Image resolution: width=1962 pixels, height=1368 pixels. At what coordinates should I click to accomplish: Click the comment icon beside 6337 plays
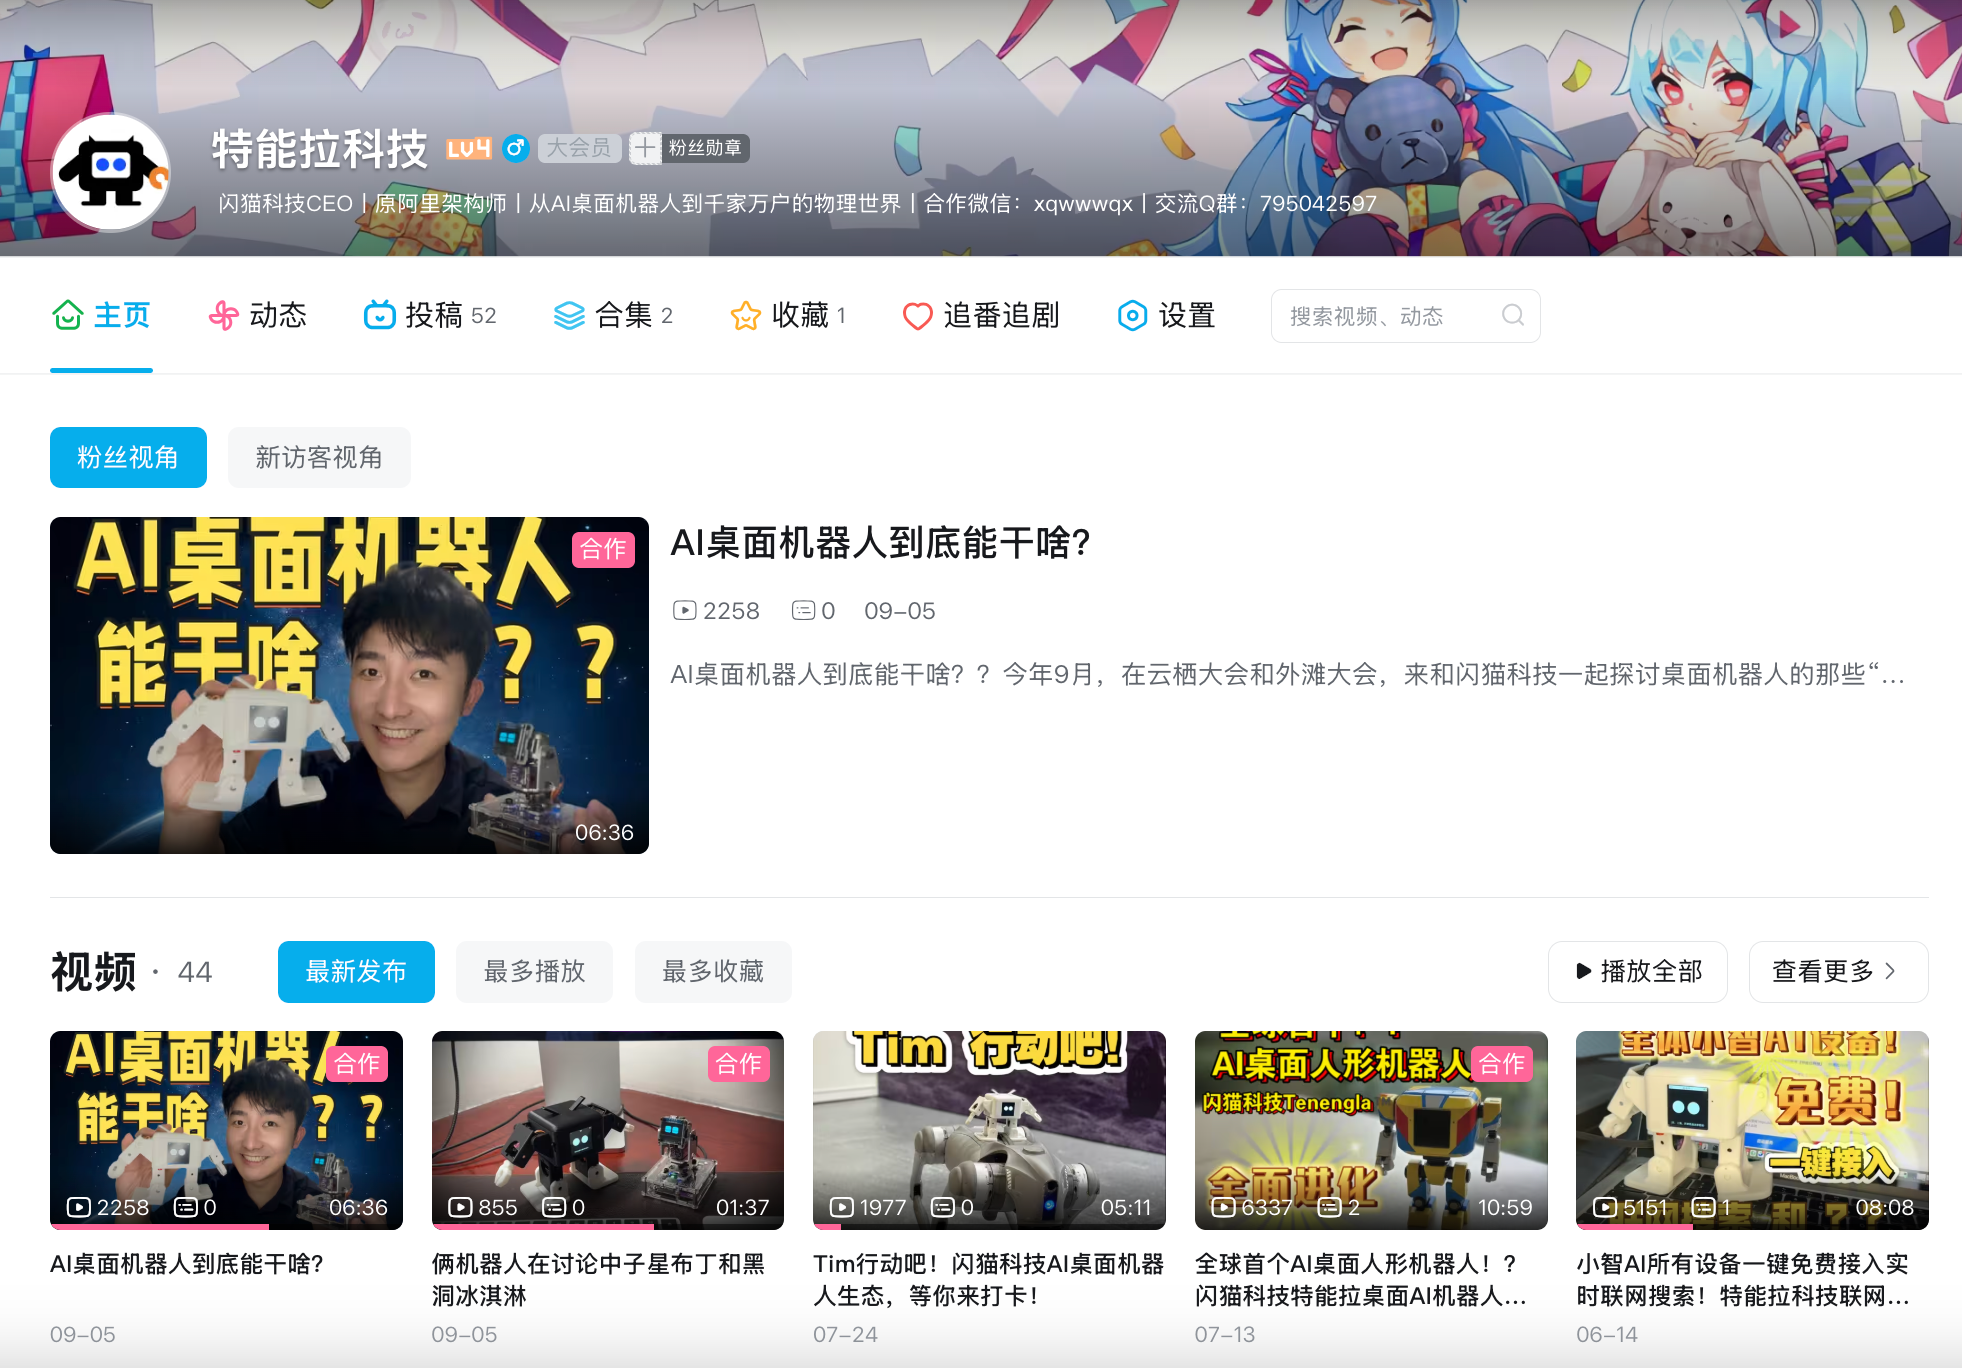click(x=1330, y=1207)
